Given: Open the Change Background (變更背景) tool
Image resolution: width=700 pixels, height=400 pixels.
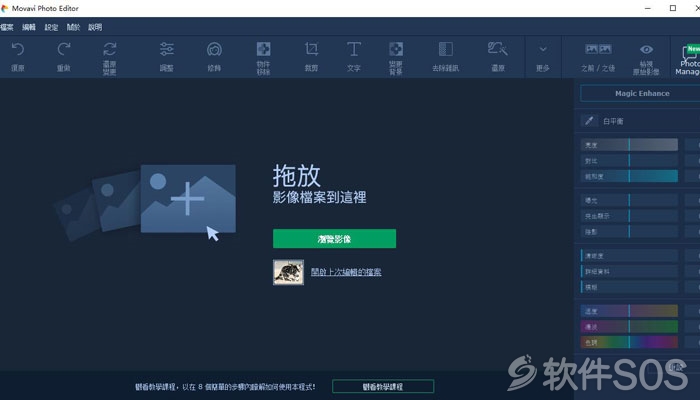Looking at the screenshot, I should tap(396, 49).
